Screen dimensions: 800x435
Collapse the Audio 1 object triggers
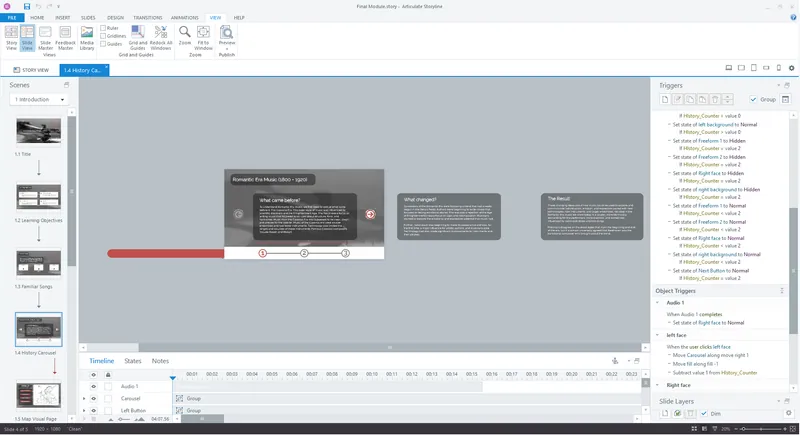[658, 303]
